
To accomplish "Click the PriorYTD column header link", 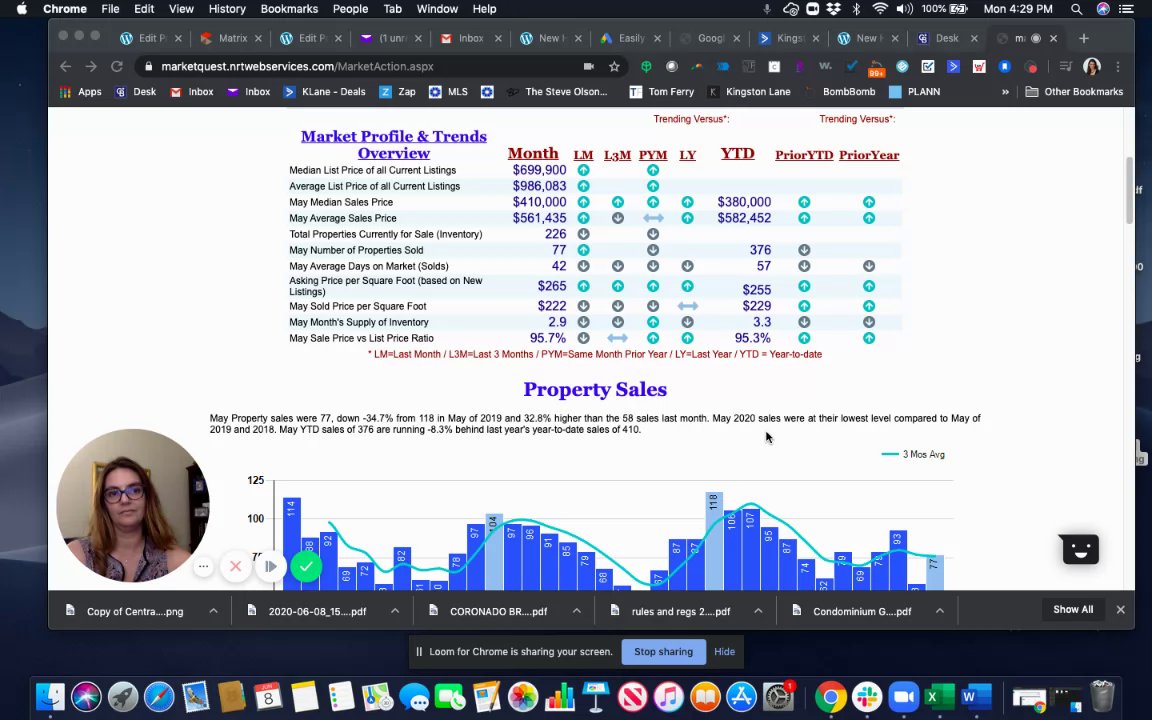I will tap(804, 155).
